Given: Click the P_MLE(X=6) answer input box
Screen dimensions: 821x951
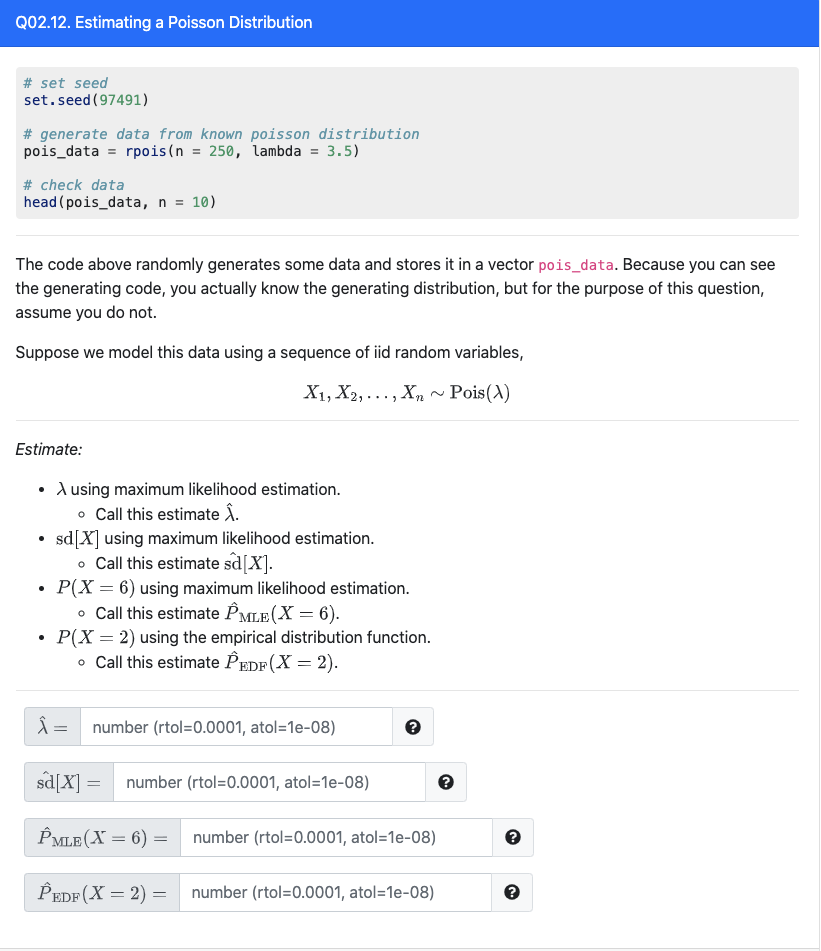Looking at the screenshot, I should click(335, 837).
